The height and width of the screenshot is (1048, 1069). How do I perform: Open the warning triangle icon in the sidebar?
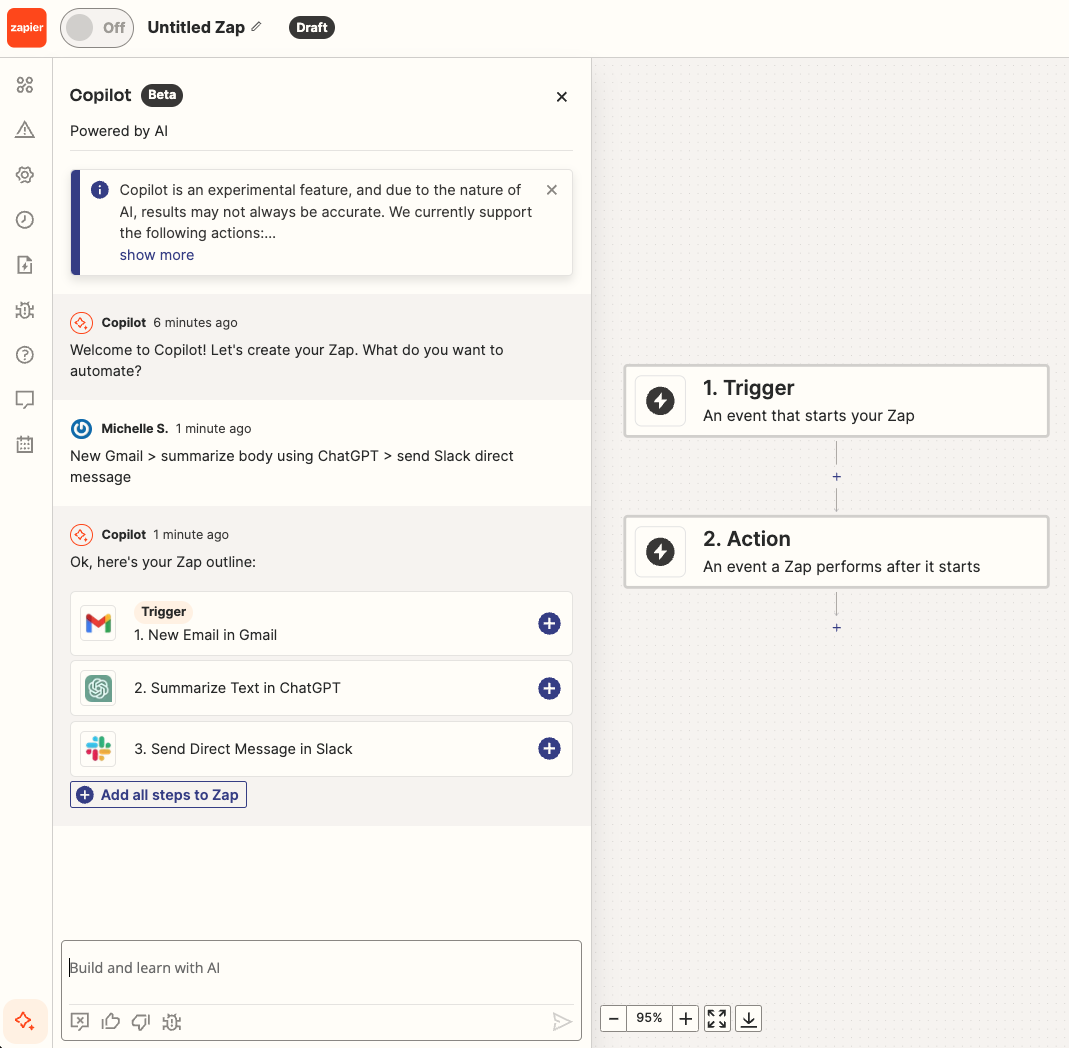pyautogui.click(x=25, y=130)
